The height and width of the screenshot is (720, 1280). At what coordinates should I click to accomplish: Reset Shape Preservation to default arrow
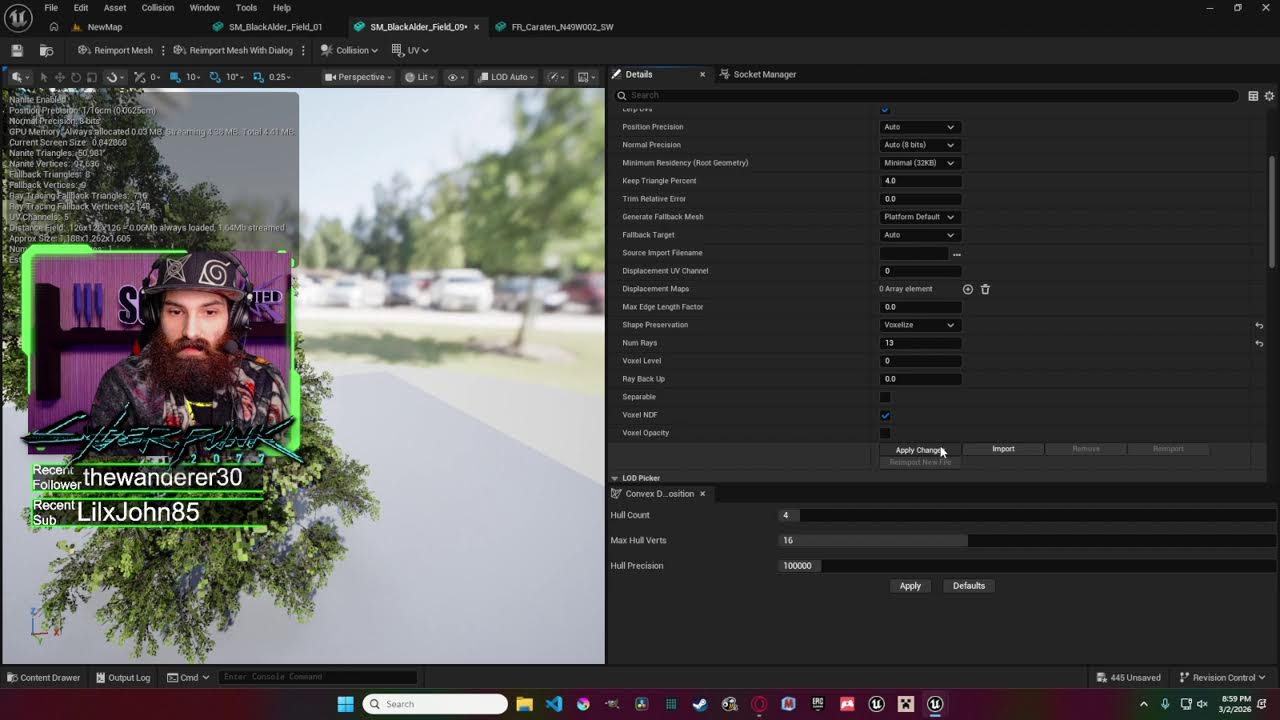pyautogui.click(x=1259, y=326)
